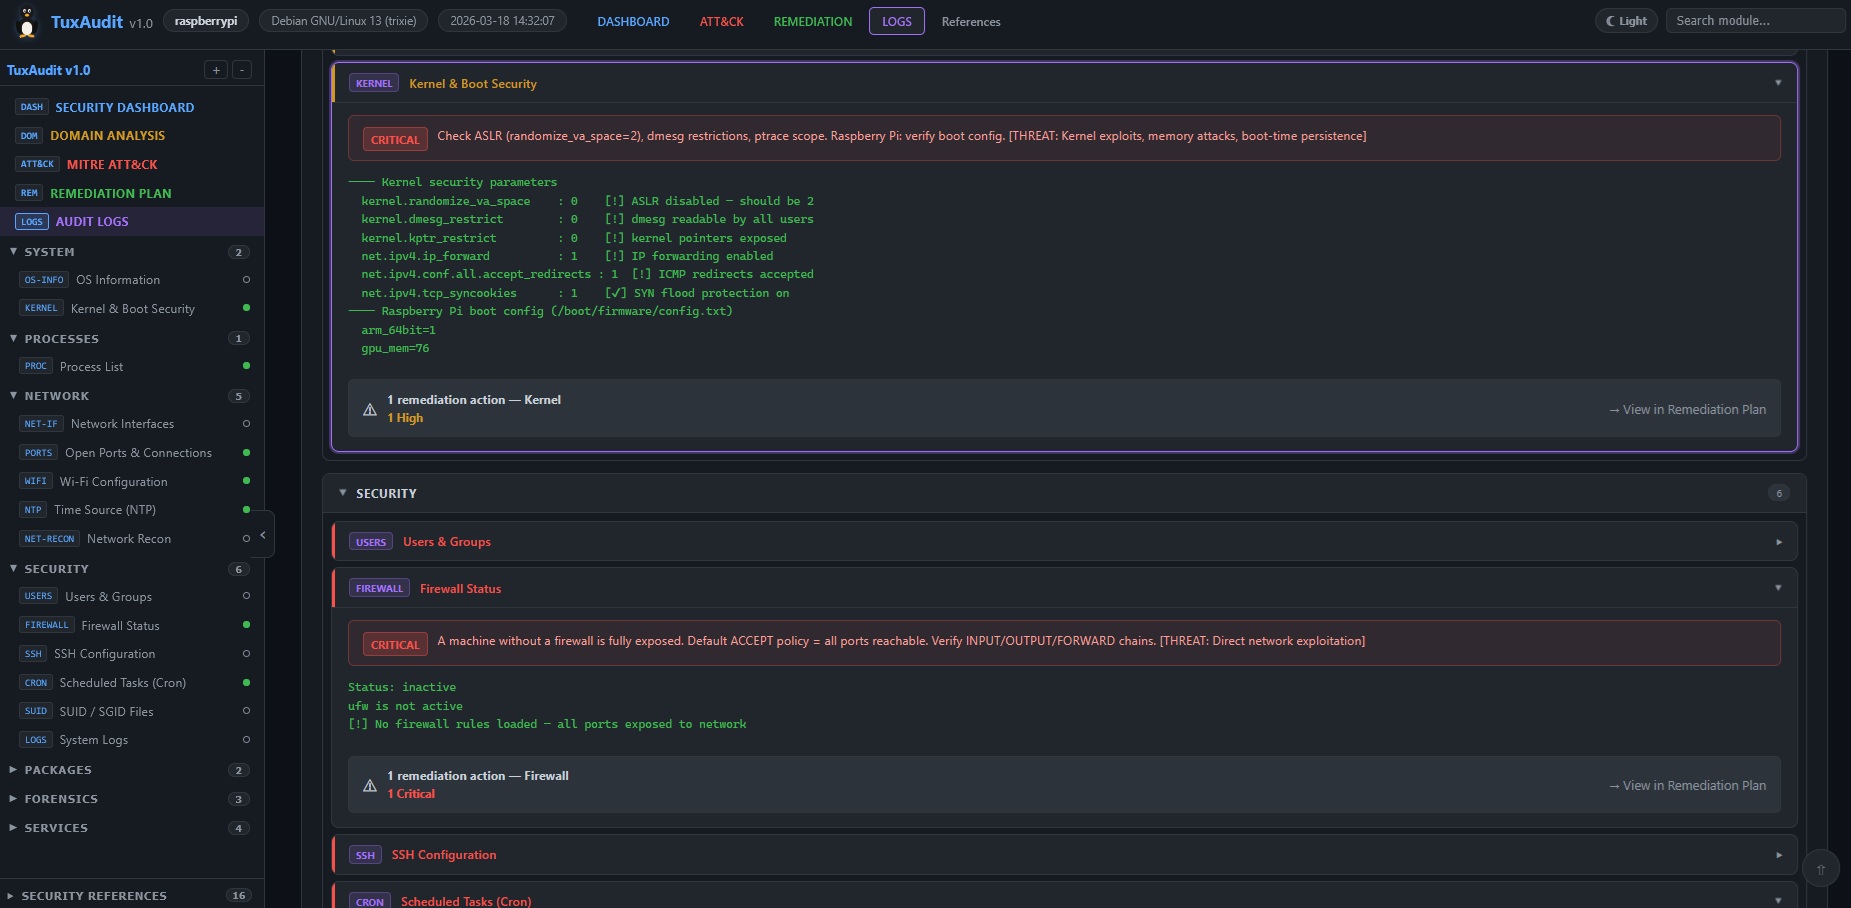Expand the Users & Groups panel arrow
This screenshot has height=908, width=1851.
coord(1778,542)
